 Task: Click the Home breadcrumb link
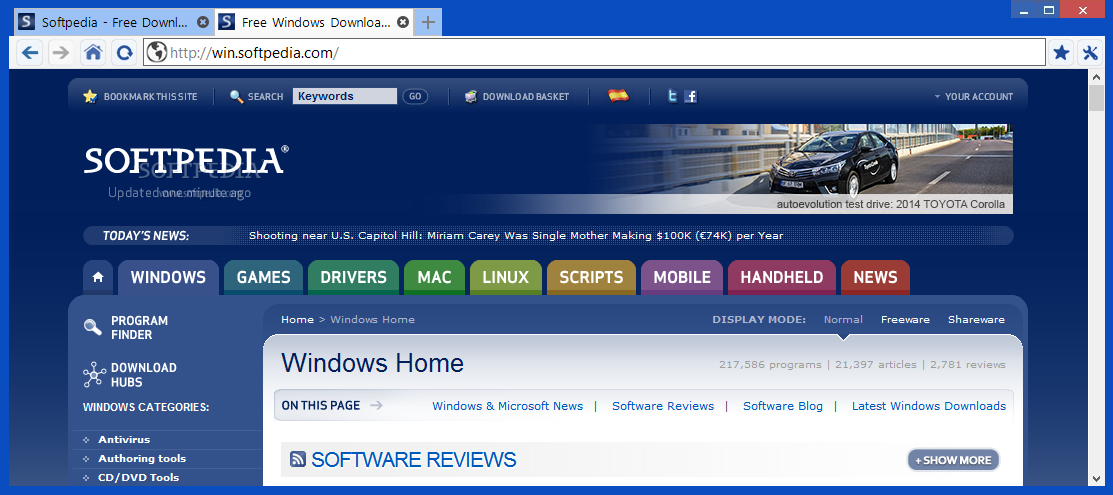297,320
